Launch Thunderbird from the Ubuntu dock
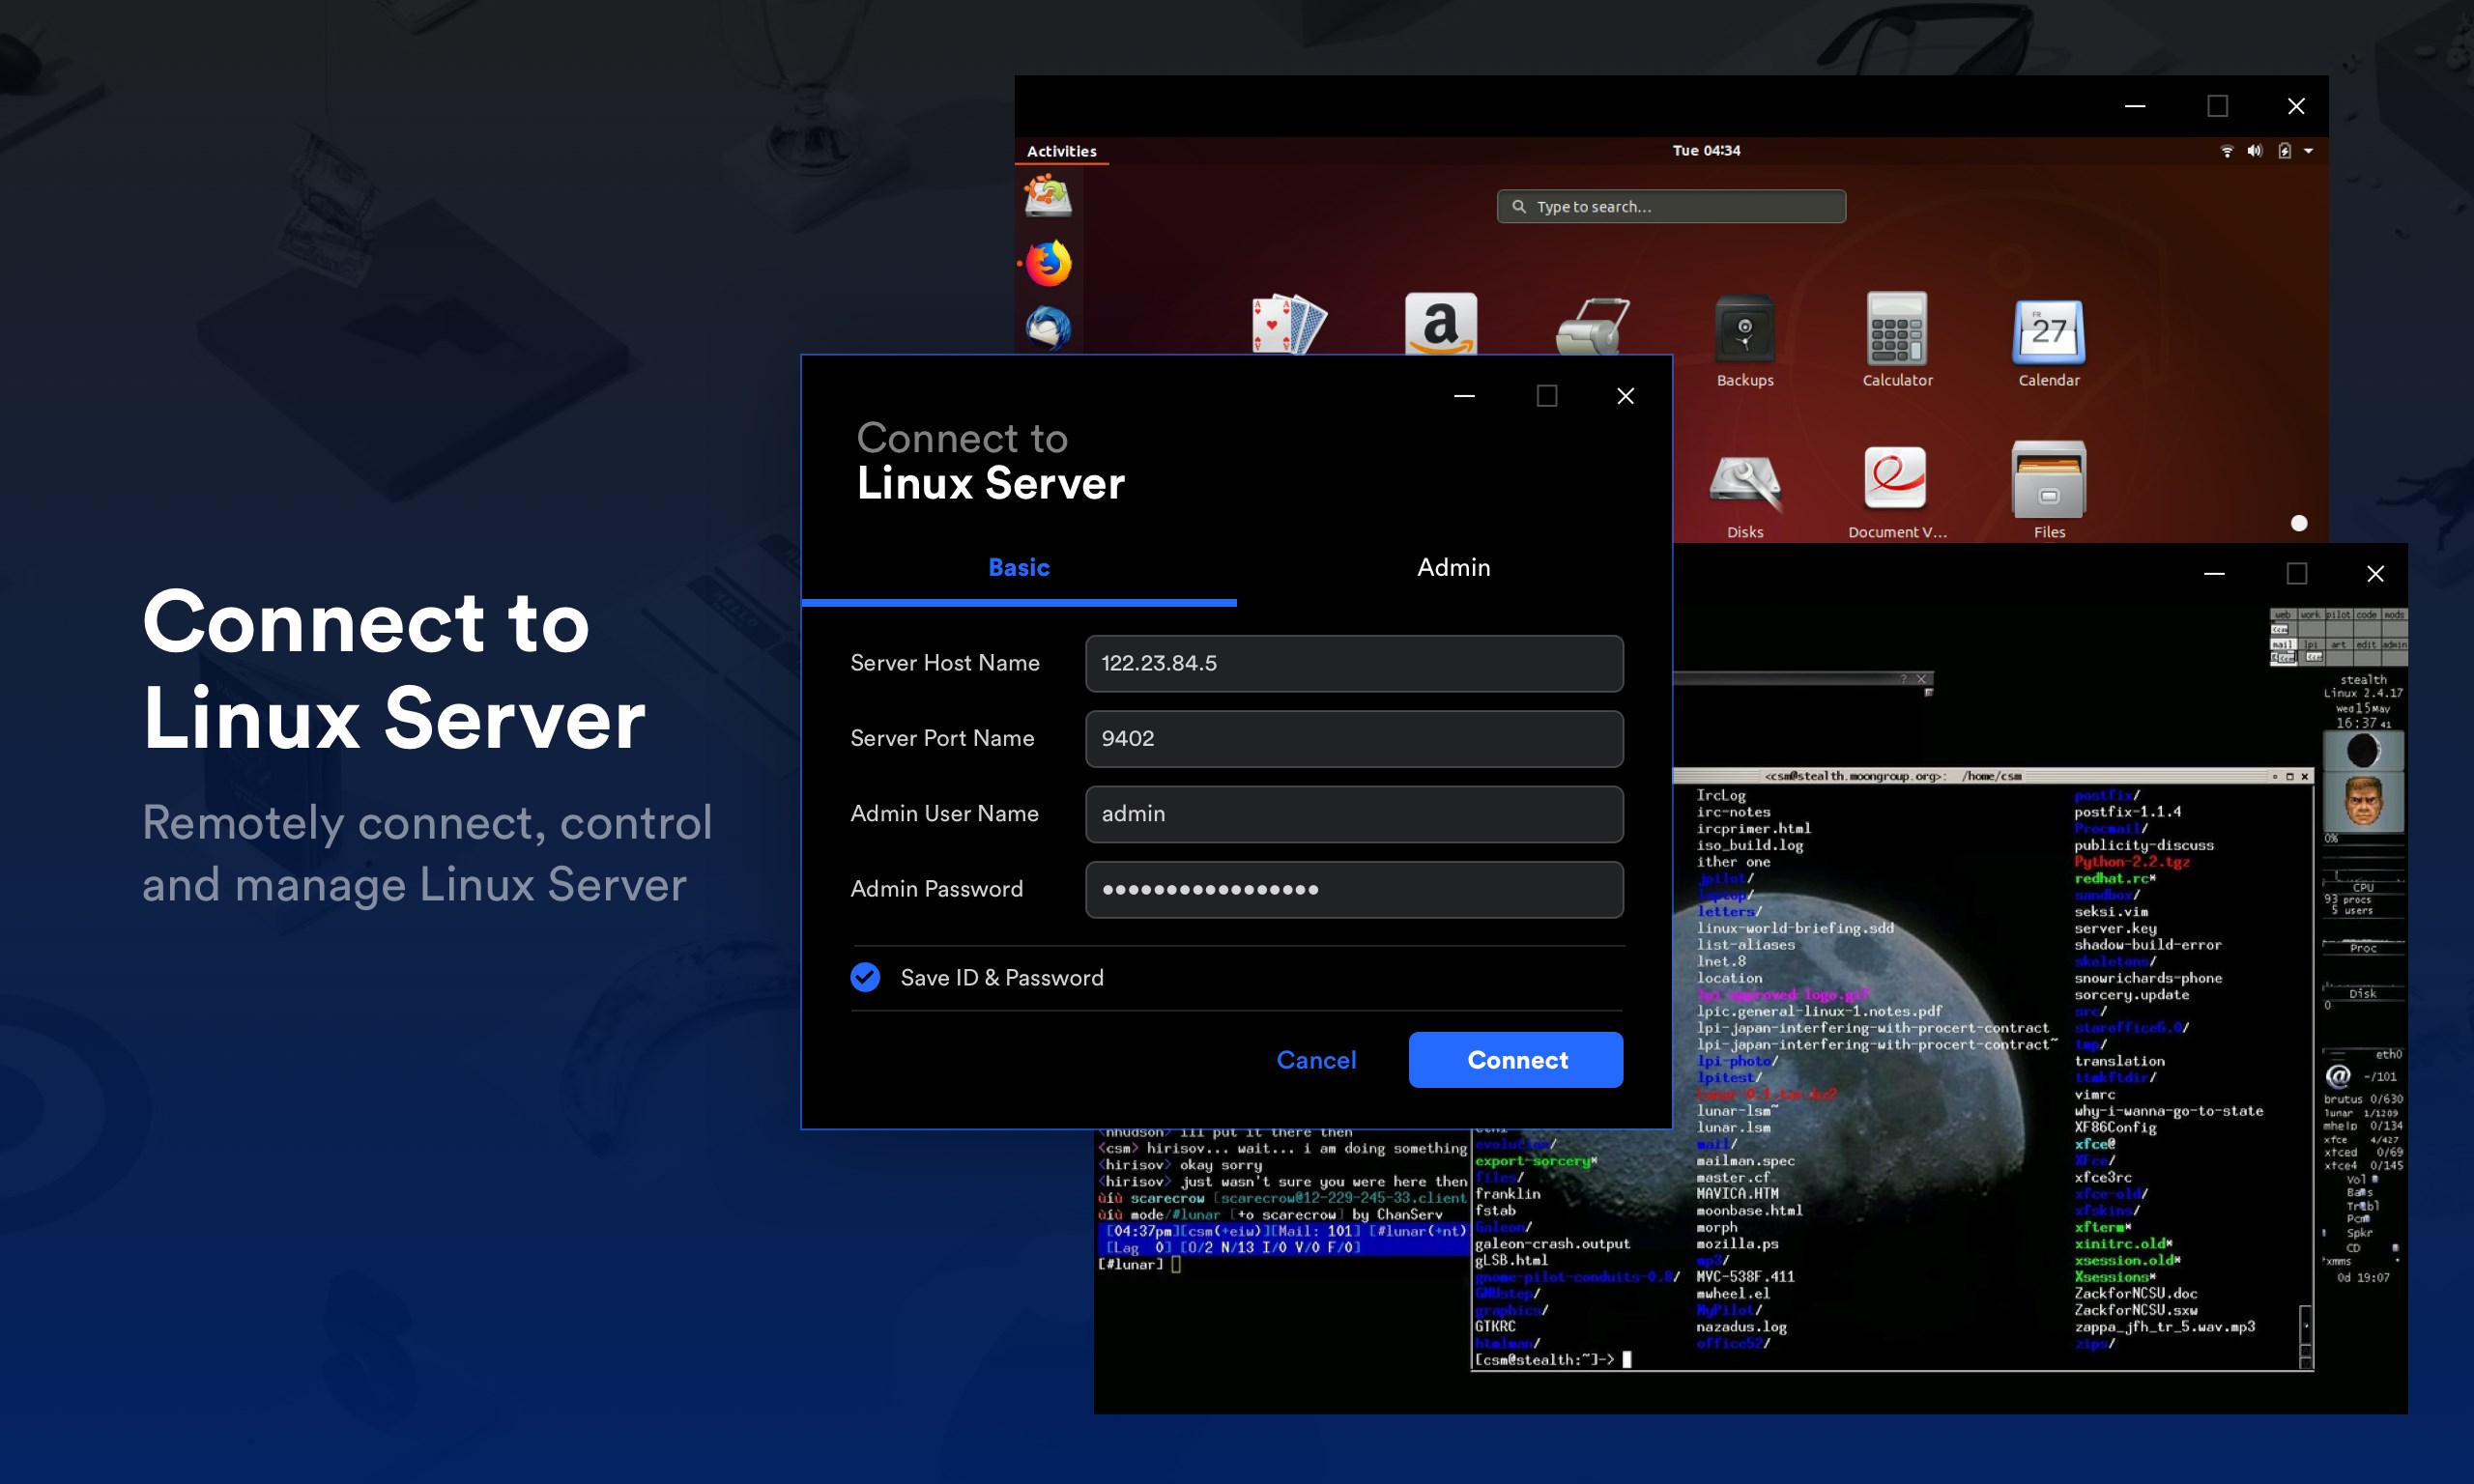 pyautogui.click(x=1048, y=327)
